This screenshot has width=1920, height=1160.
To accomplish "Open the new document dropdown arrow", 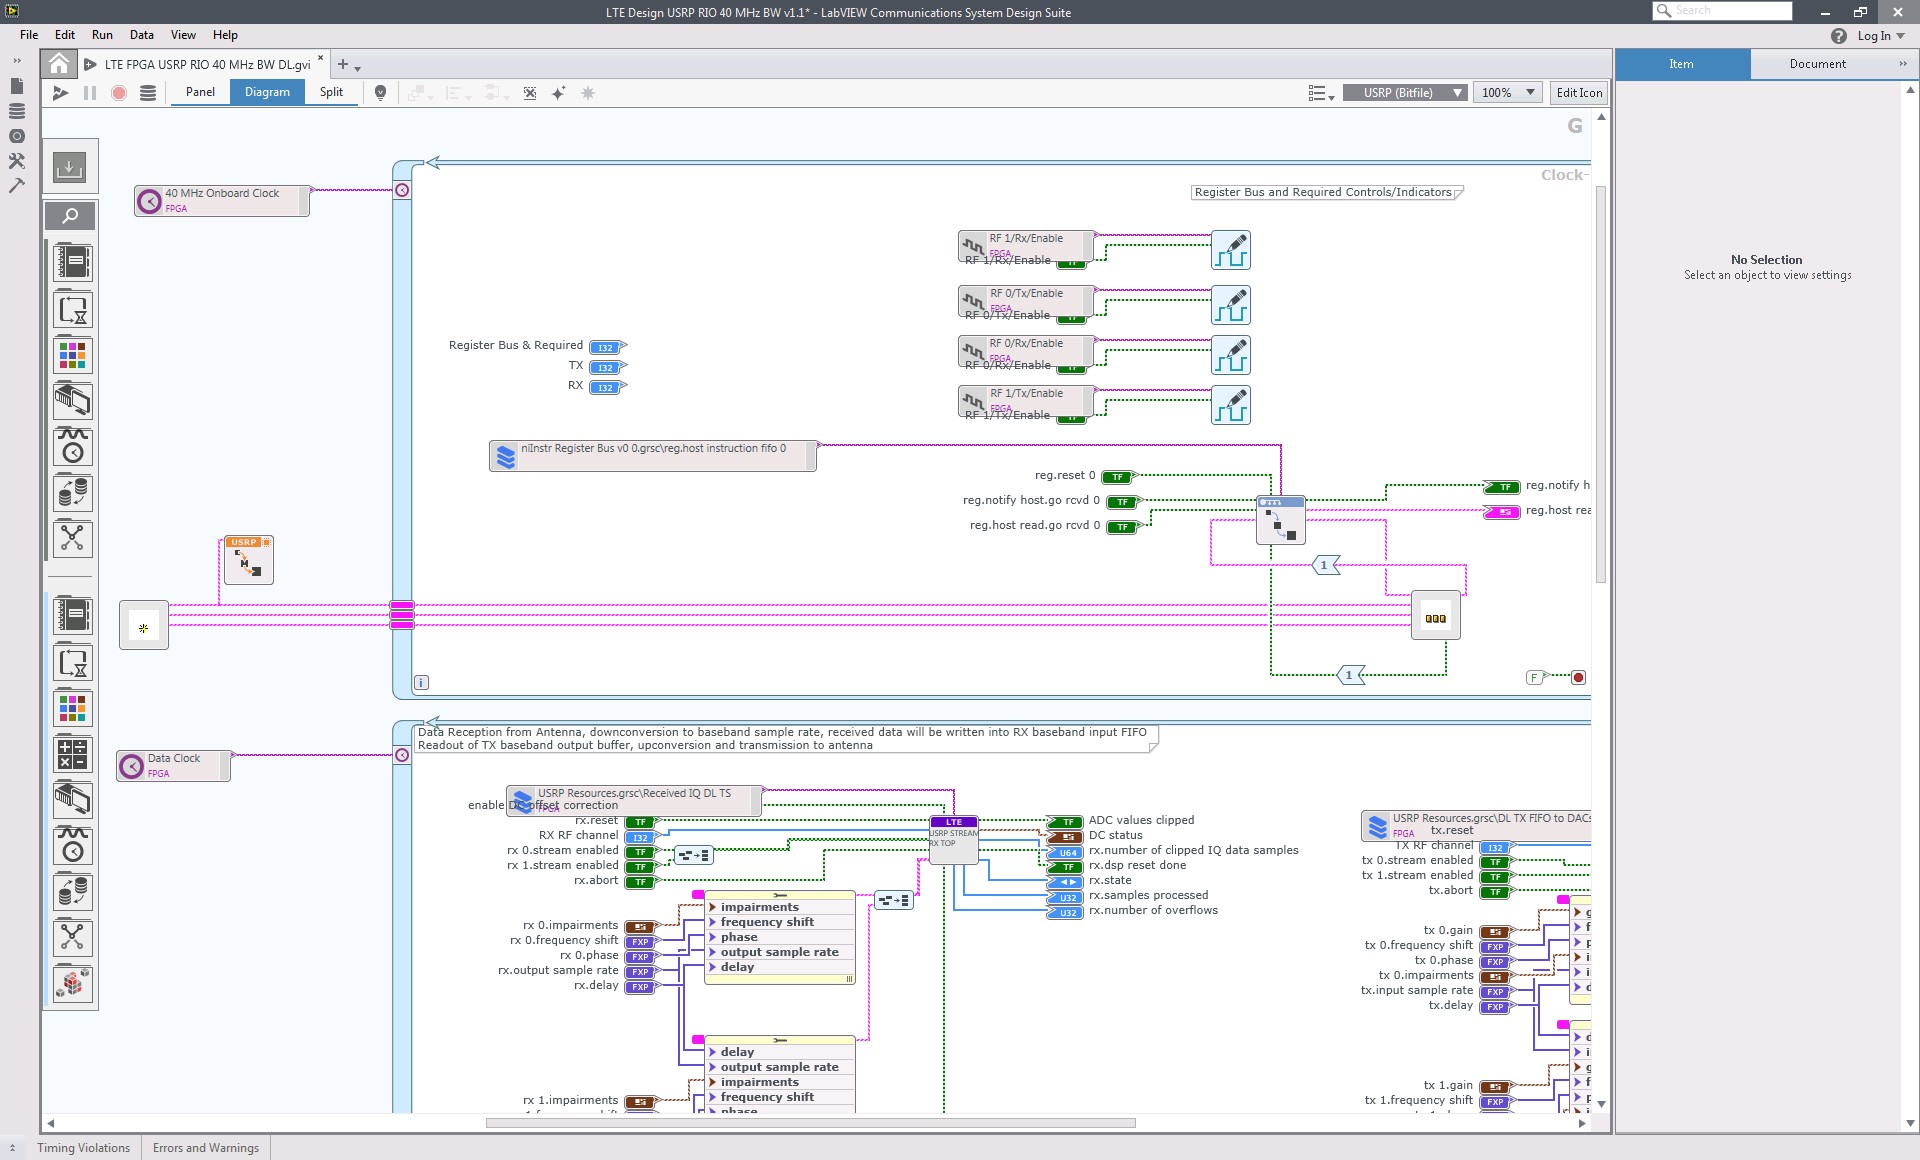I will [358, 68].
